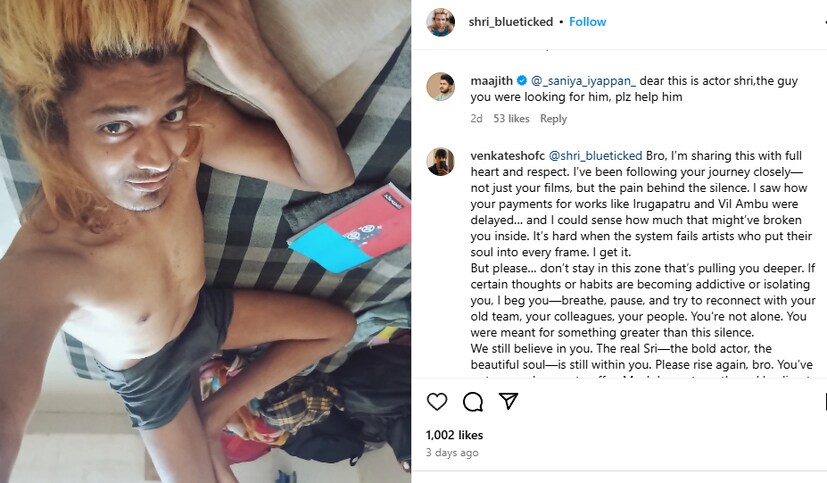827x483 pixels.
Task: Open venkateshofc's commenter avatar
Action: (440, 161)
